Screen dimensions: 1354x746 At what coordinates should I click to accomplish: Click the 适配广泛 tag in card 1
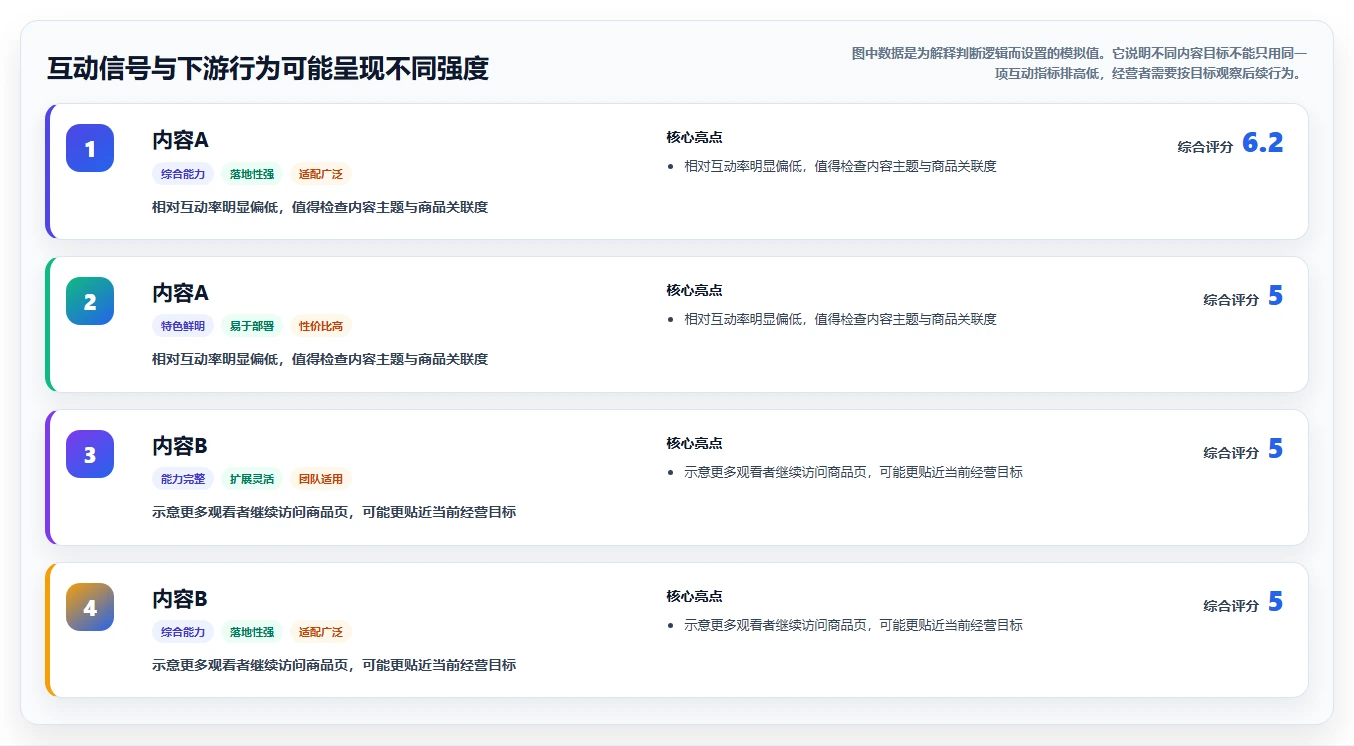tap(321, 174)
